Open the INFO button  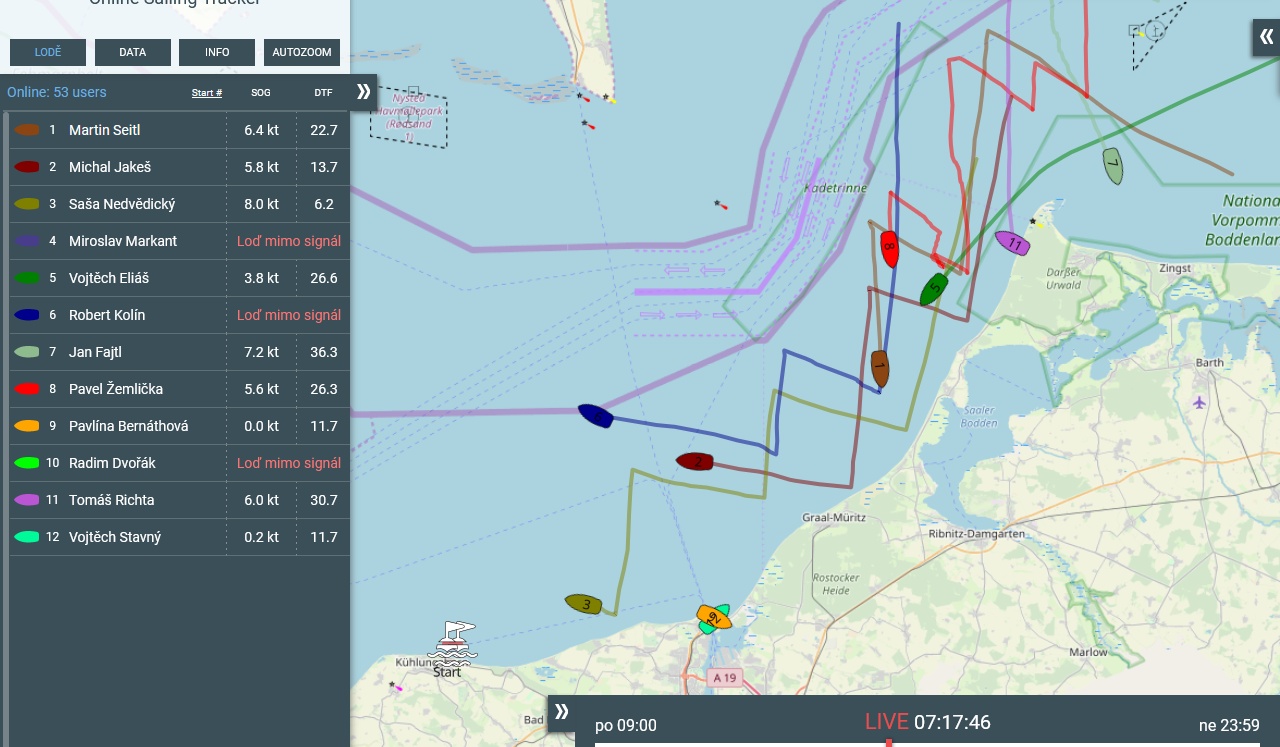coord(217,52)
